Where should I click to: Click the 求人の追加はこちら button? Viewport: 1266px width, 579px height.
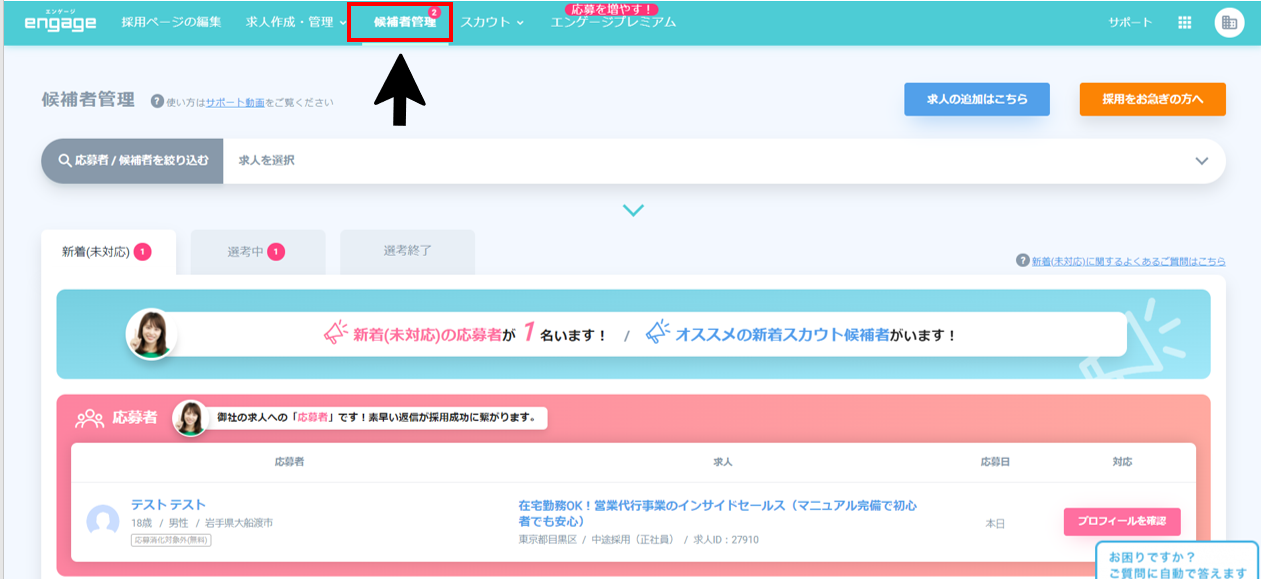pos(977,100)
